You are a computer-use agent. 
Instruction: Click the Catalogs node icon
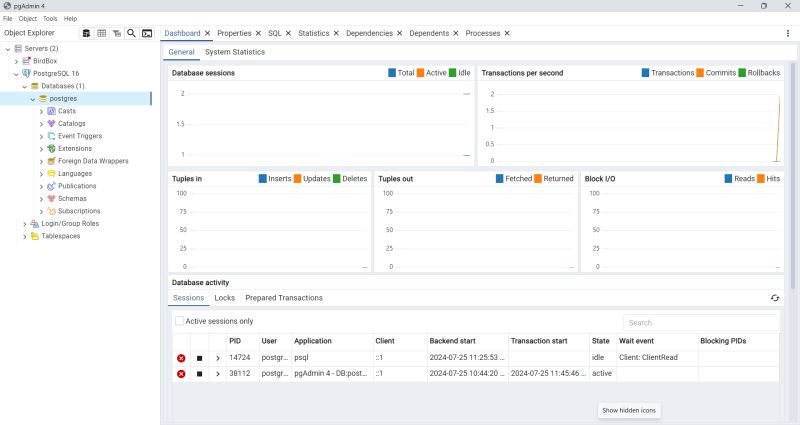click(52, 123)
